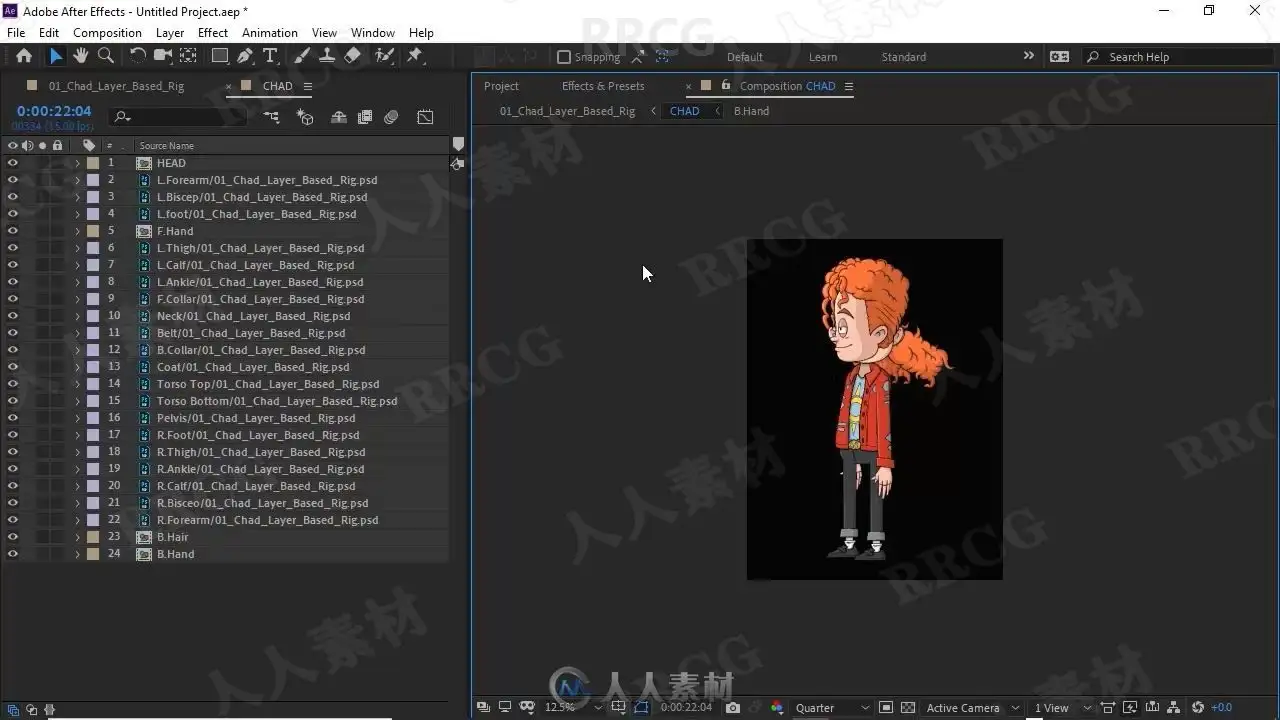This screenshot has height=720, width=1280.
Task: Toggle visibility of the B.Hair layer
Action: tap(12, 537)
